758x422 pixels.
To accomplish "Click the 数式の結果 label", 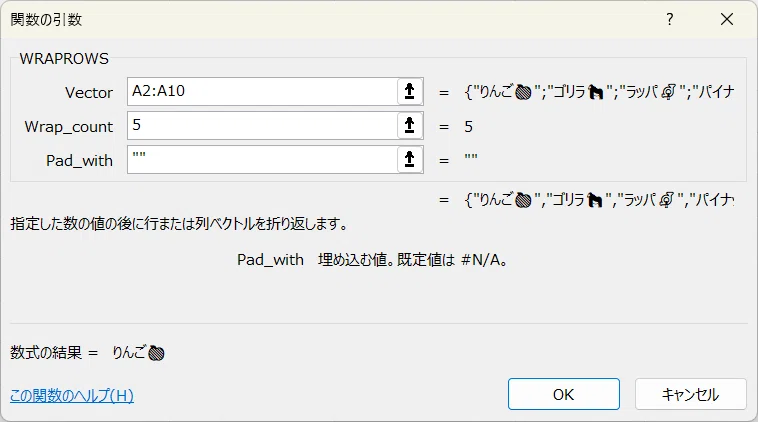I will (x=46, y=352).
